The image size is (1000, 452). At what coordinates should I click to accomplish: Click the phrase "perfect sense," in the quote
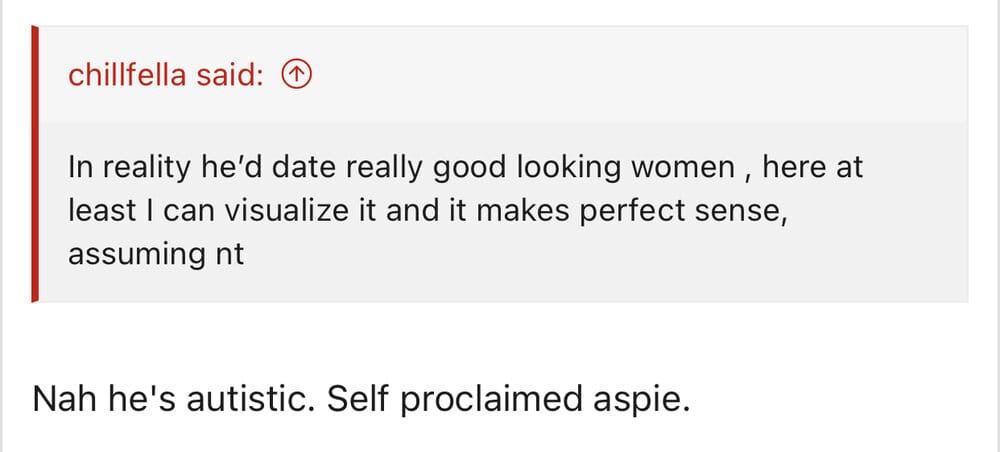point(683,213)
